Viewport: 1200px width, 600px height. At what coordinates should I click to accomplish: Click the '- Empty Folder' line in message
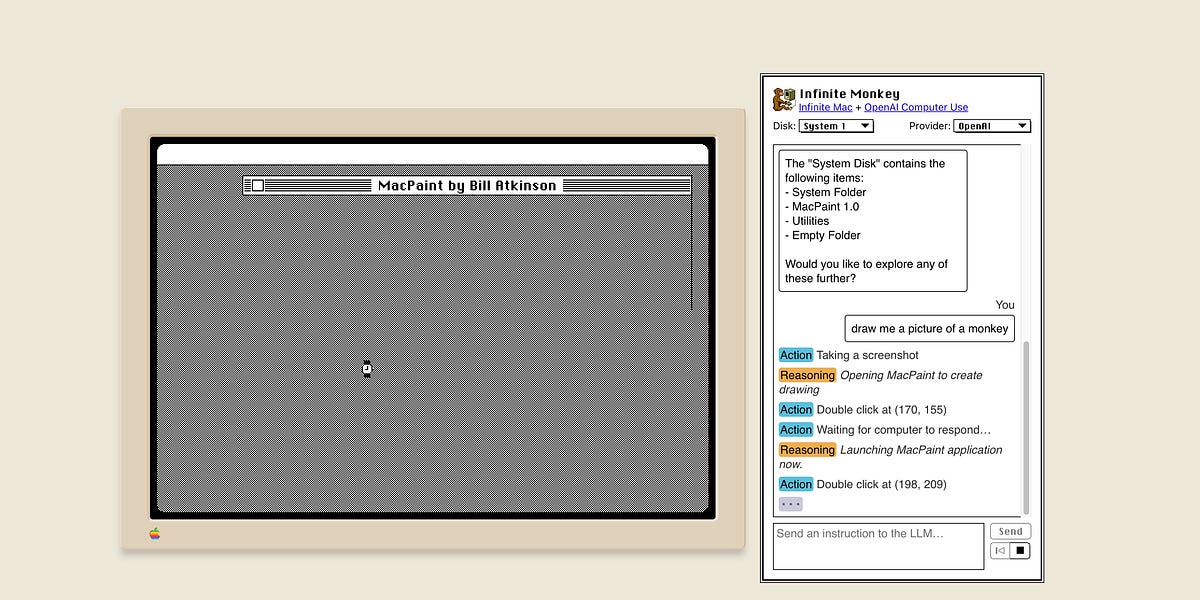823,236
